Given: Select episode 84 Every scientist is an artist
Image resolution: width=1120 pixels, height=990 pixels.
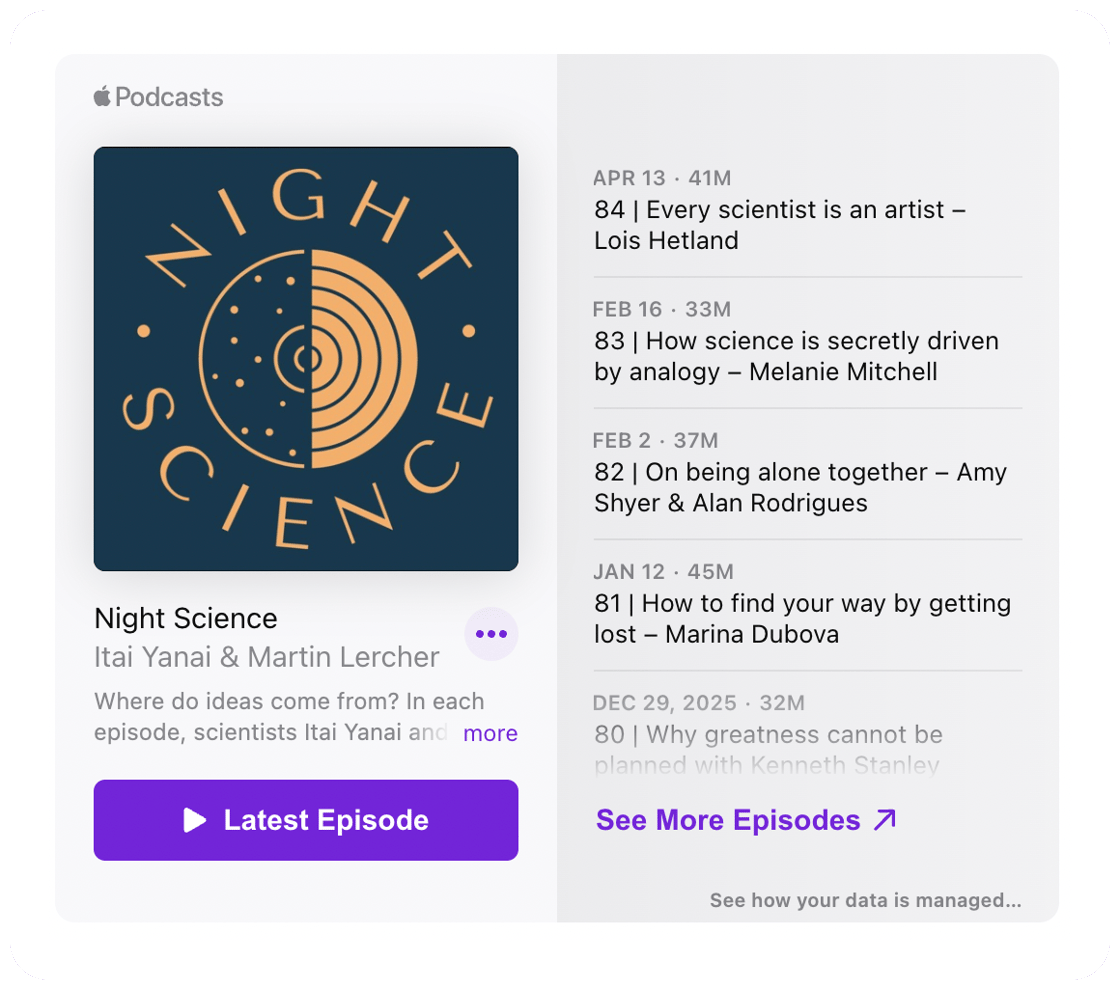Looking at the screenshot, I should click(807, 210).
